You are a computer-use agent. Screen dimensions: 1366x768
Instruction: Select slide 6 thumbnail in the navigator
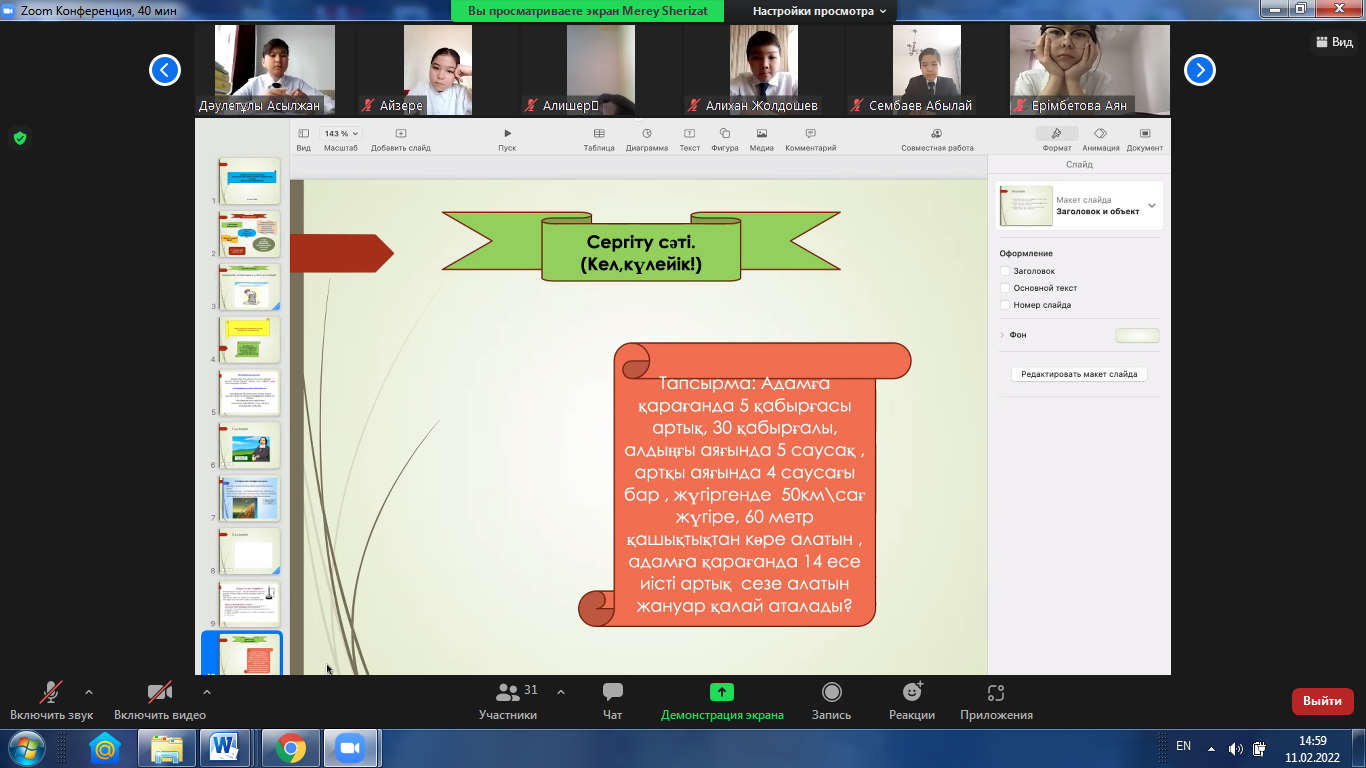250,445
